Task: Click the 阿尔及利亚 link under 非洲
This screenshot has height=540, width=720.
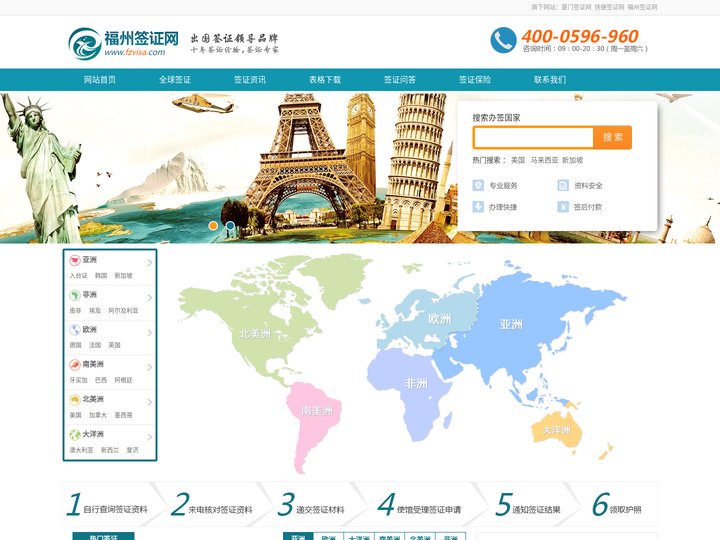Action: tap(123, 310)
